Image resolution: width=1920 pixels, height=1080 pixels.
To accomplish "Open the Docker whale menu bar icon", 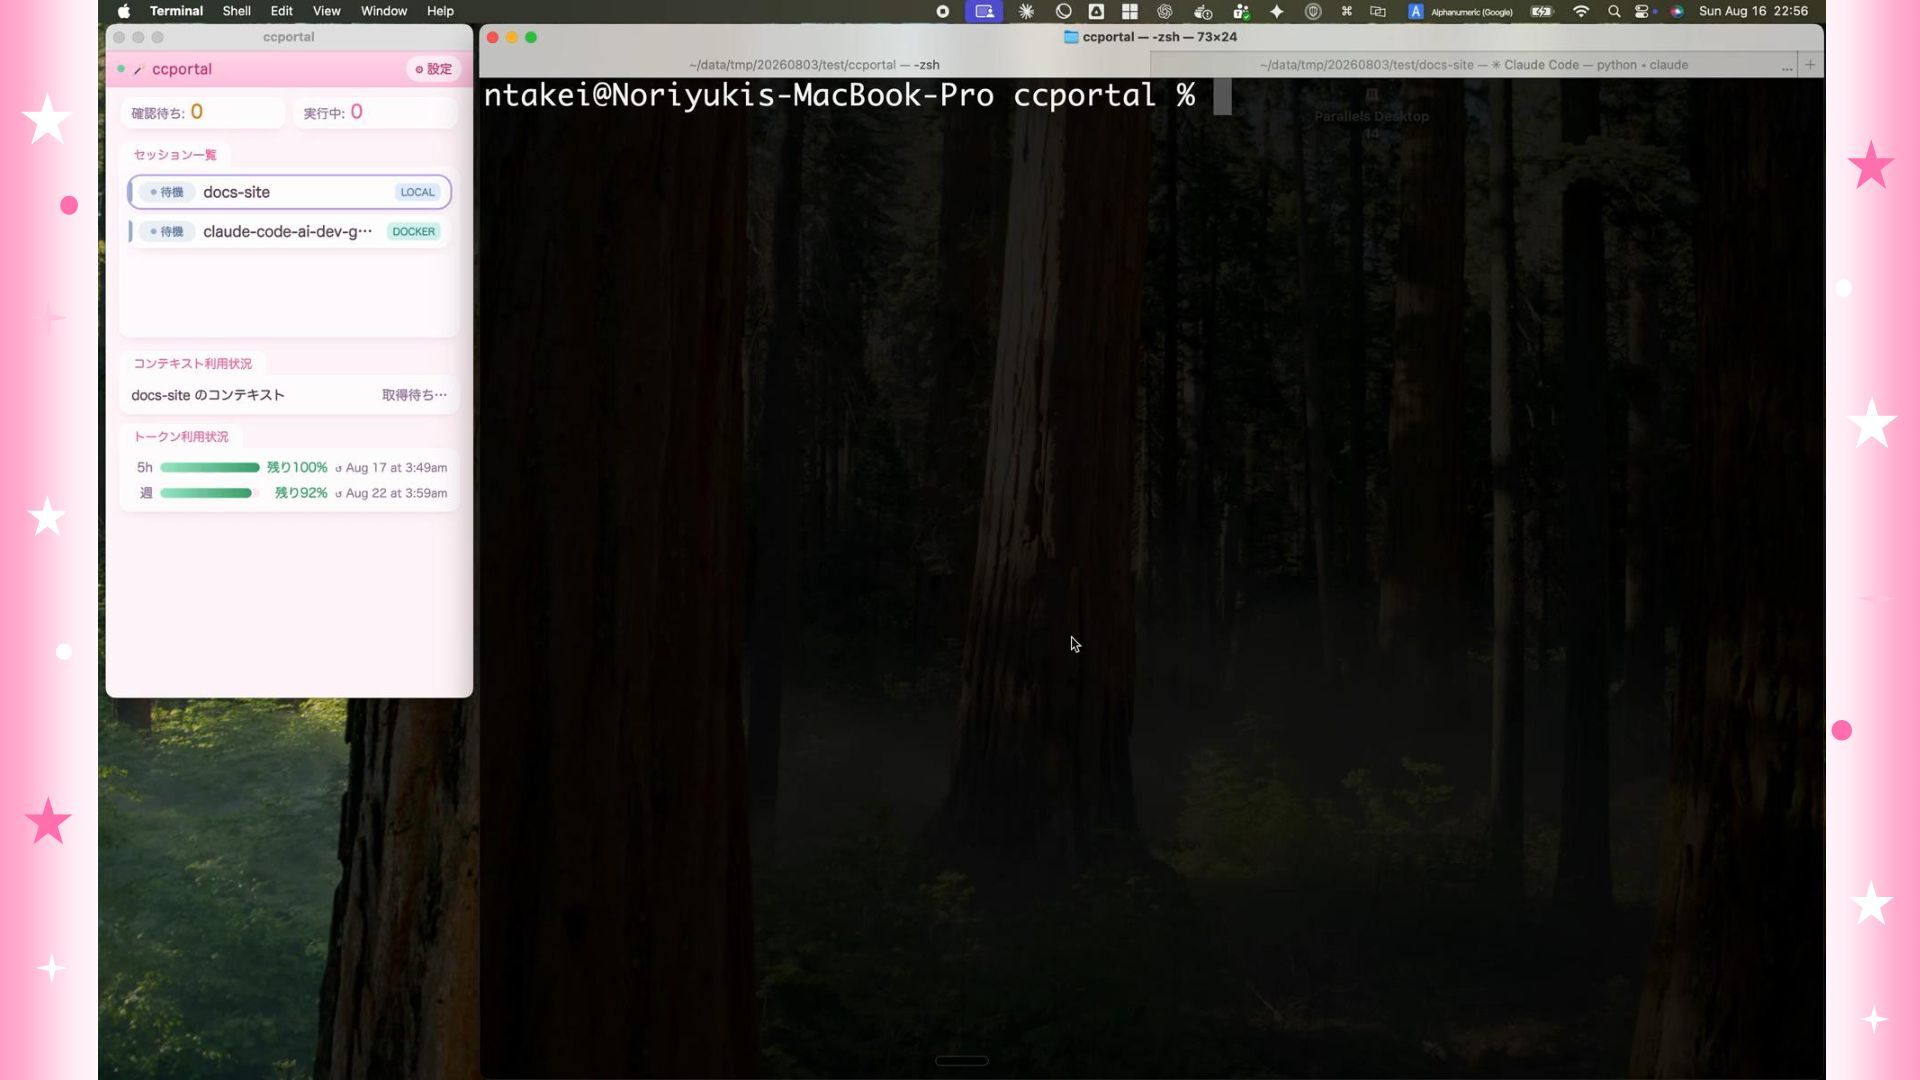I will pyautogui.click(x=1203, y=11).
